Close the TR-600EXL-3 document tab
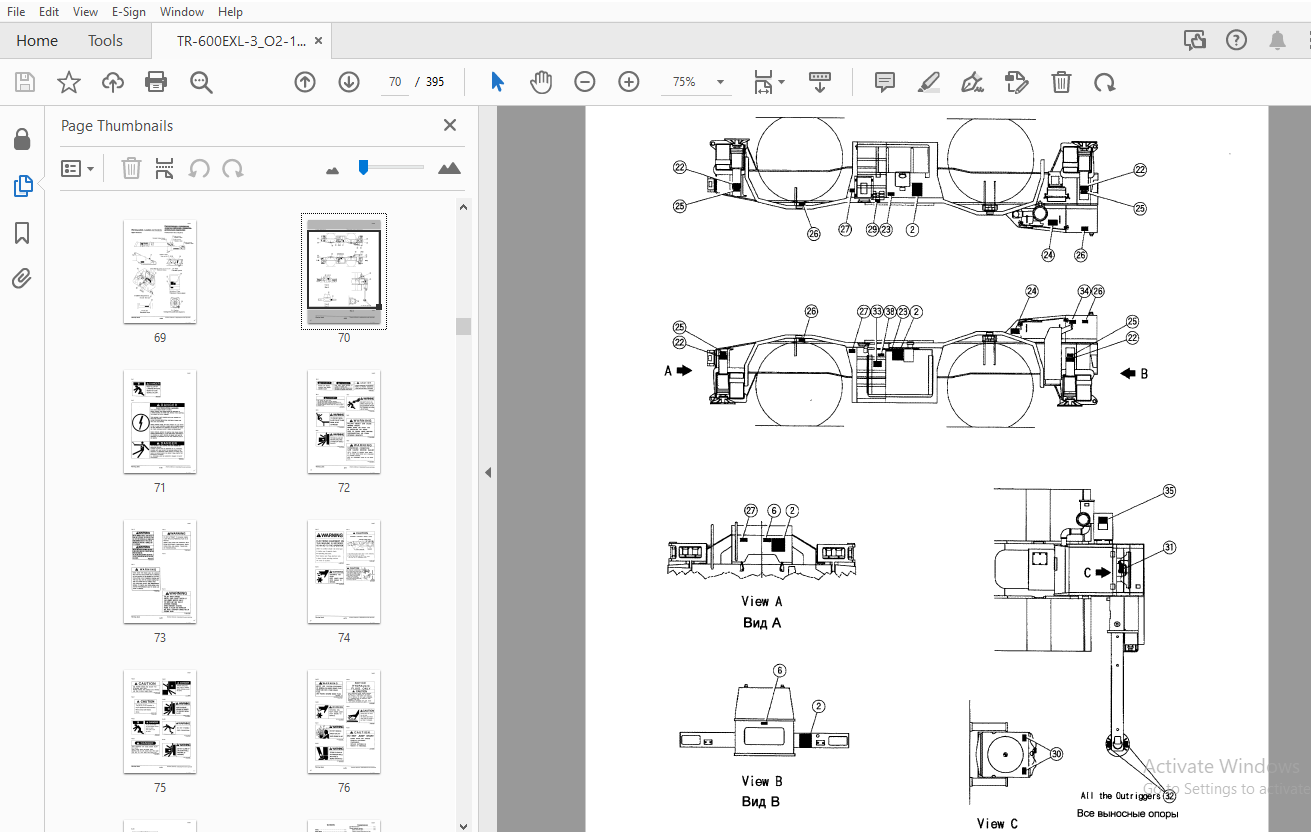Screen dimensions: 1311x832 319,41
